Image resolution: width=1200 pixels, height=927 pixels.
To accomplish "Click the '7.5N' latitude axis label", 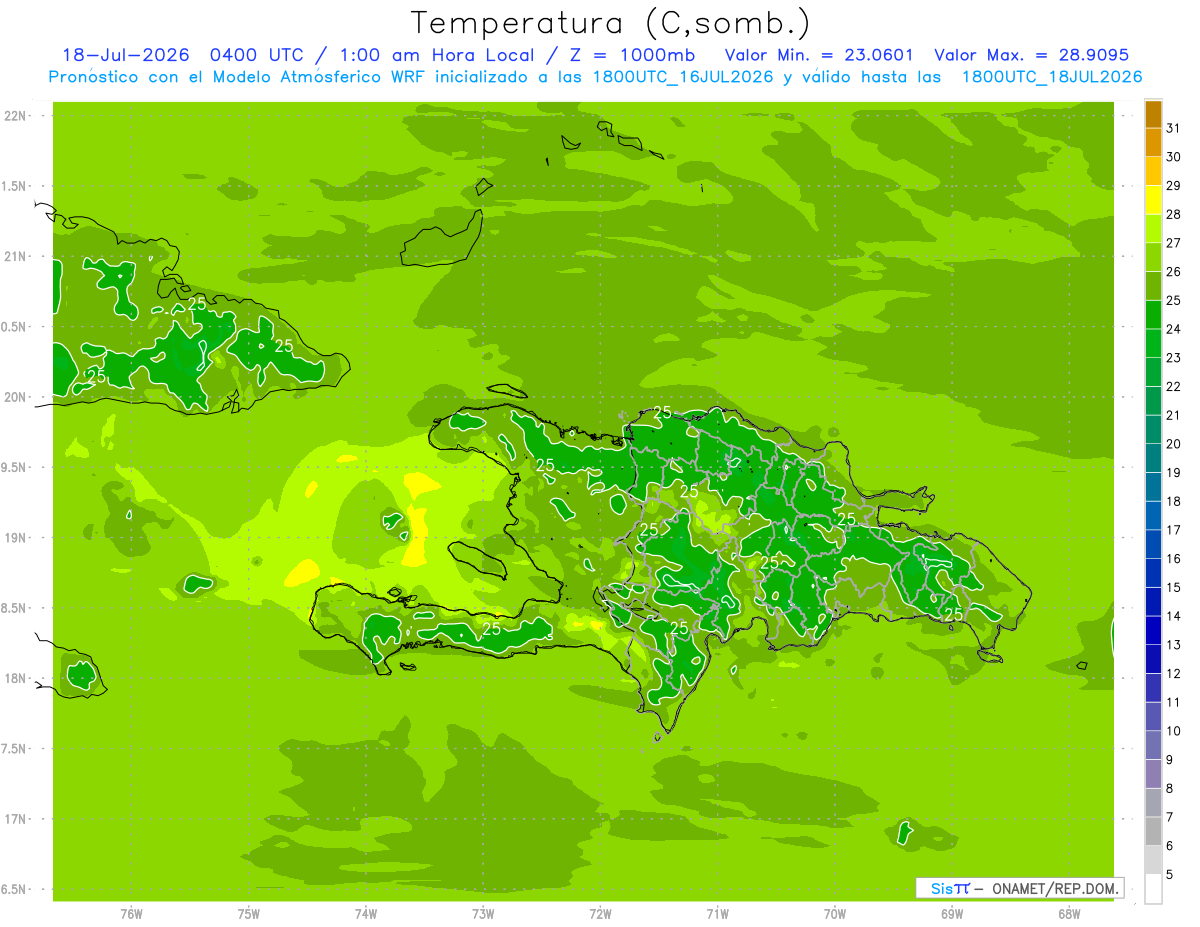I will click(15, 749).
